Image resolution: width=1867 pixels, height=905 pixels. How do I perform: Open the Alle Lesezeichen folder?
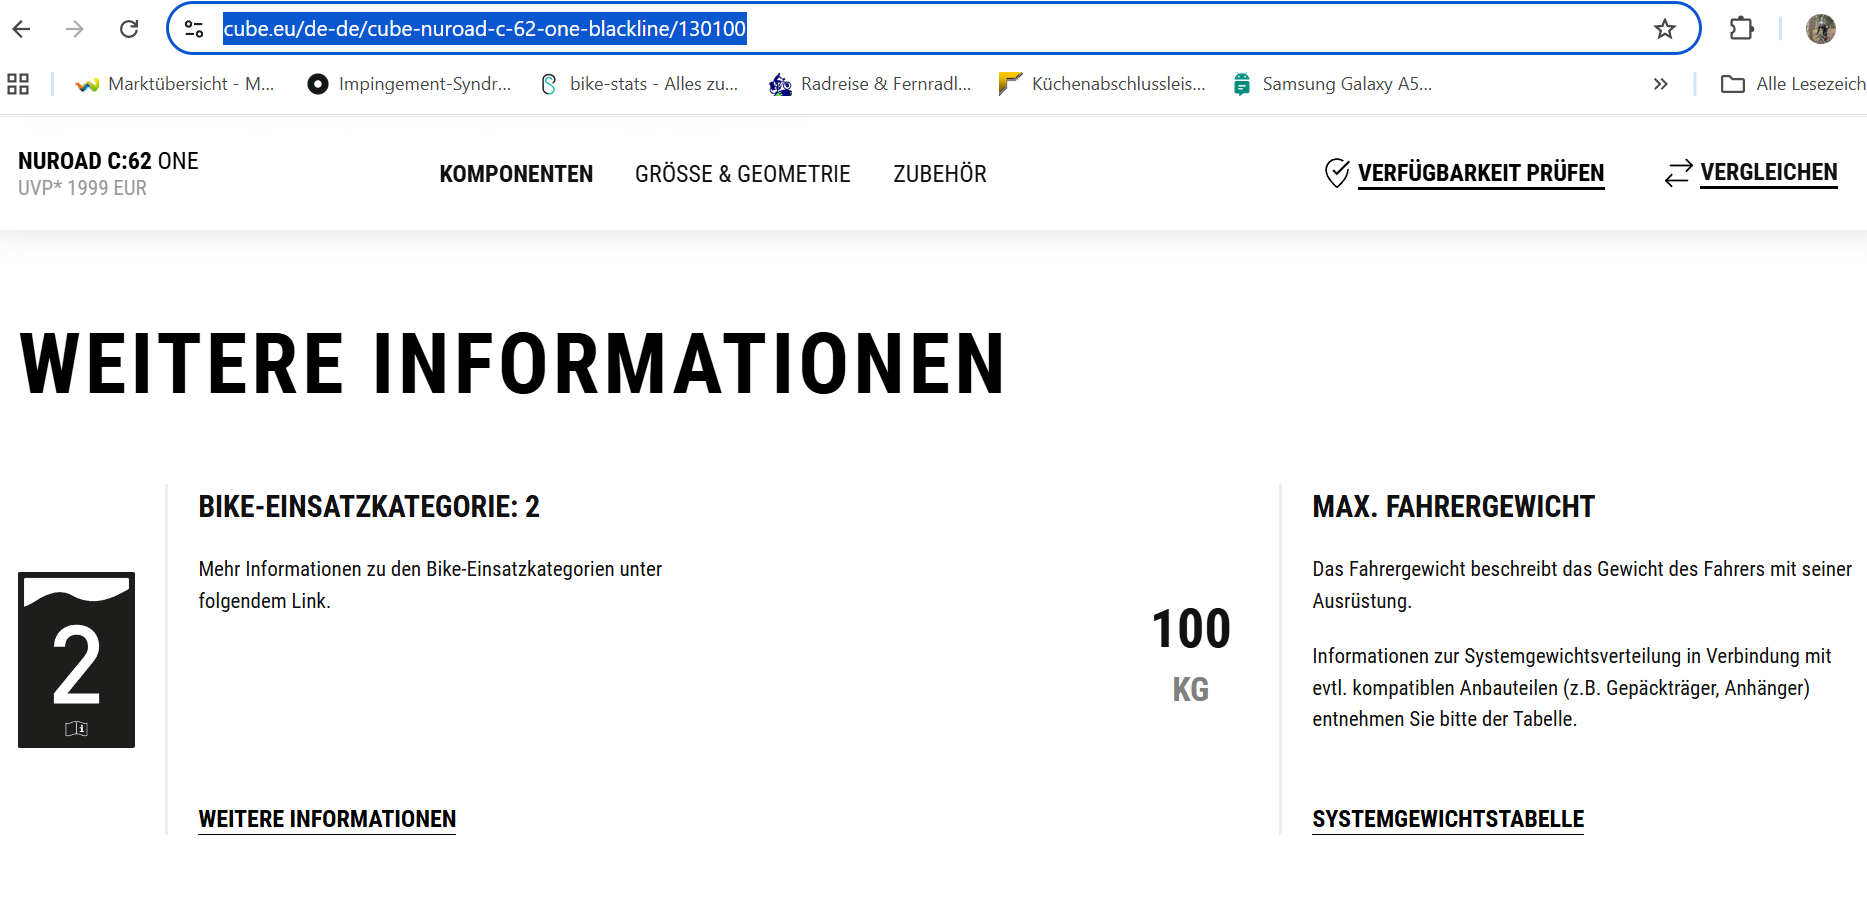point(1792,84)
